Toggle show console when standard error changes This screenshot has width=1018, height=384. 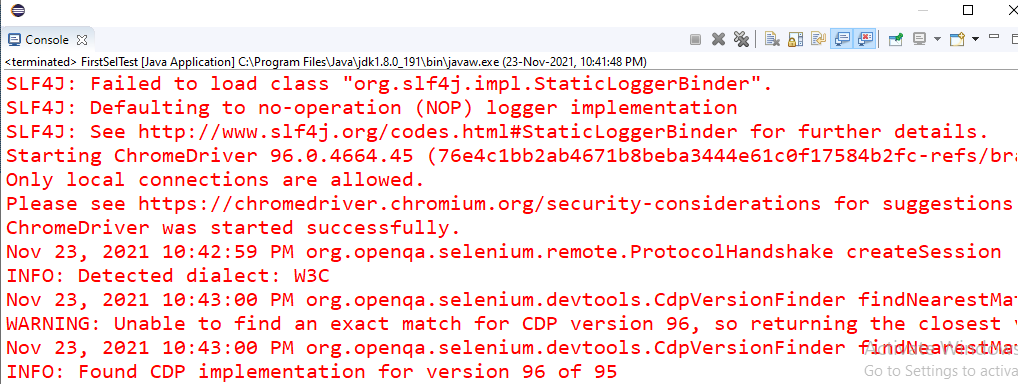tap(865, 40)
